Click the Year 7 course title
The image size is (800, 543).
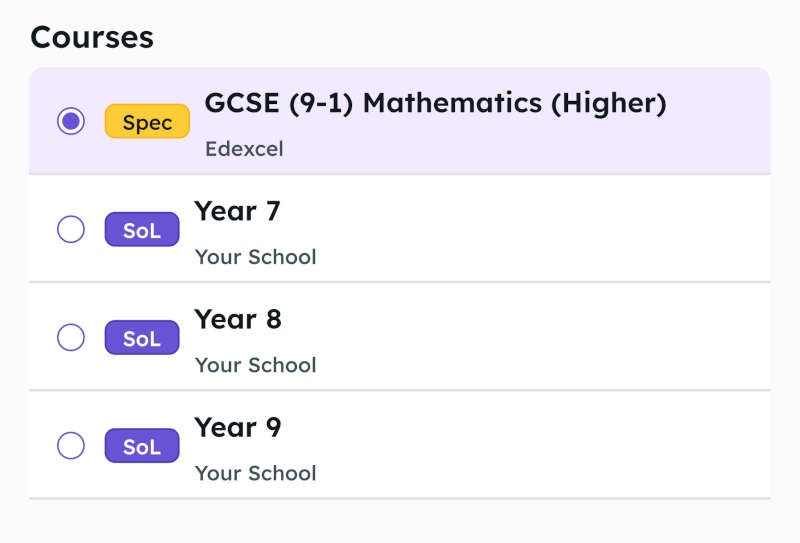pos(237,211)
